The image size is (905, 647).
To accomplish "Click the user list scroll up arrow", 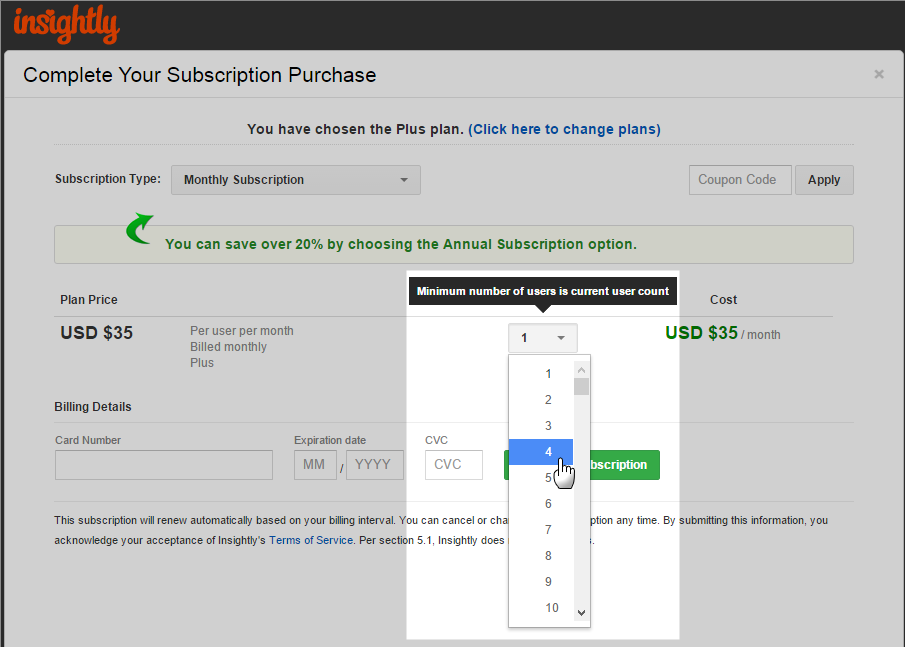I will [x=581, y=370].
